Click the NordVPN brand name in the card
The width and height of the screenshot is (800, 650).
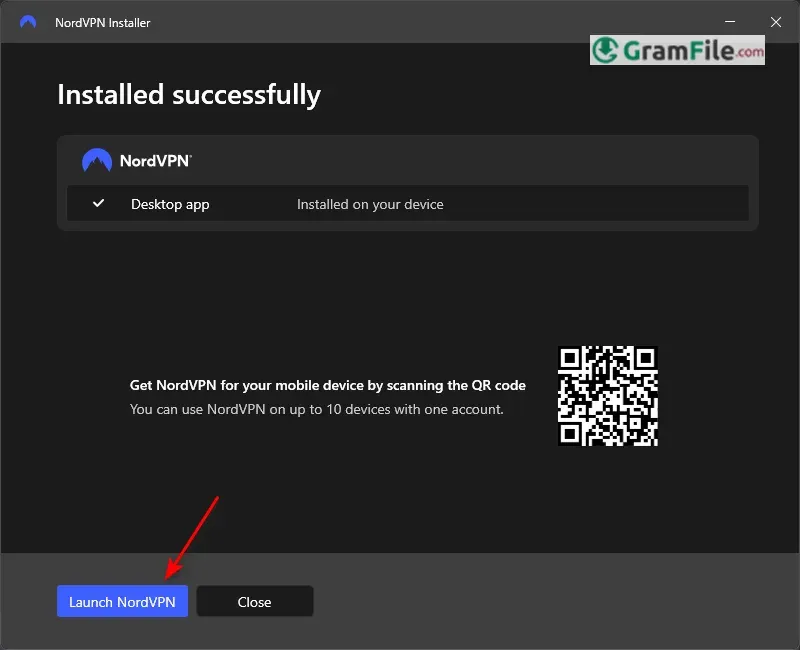click(x=156, y=161)
